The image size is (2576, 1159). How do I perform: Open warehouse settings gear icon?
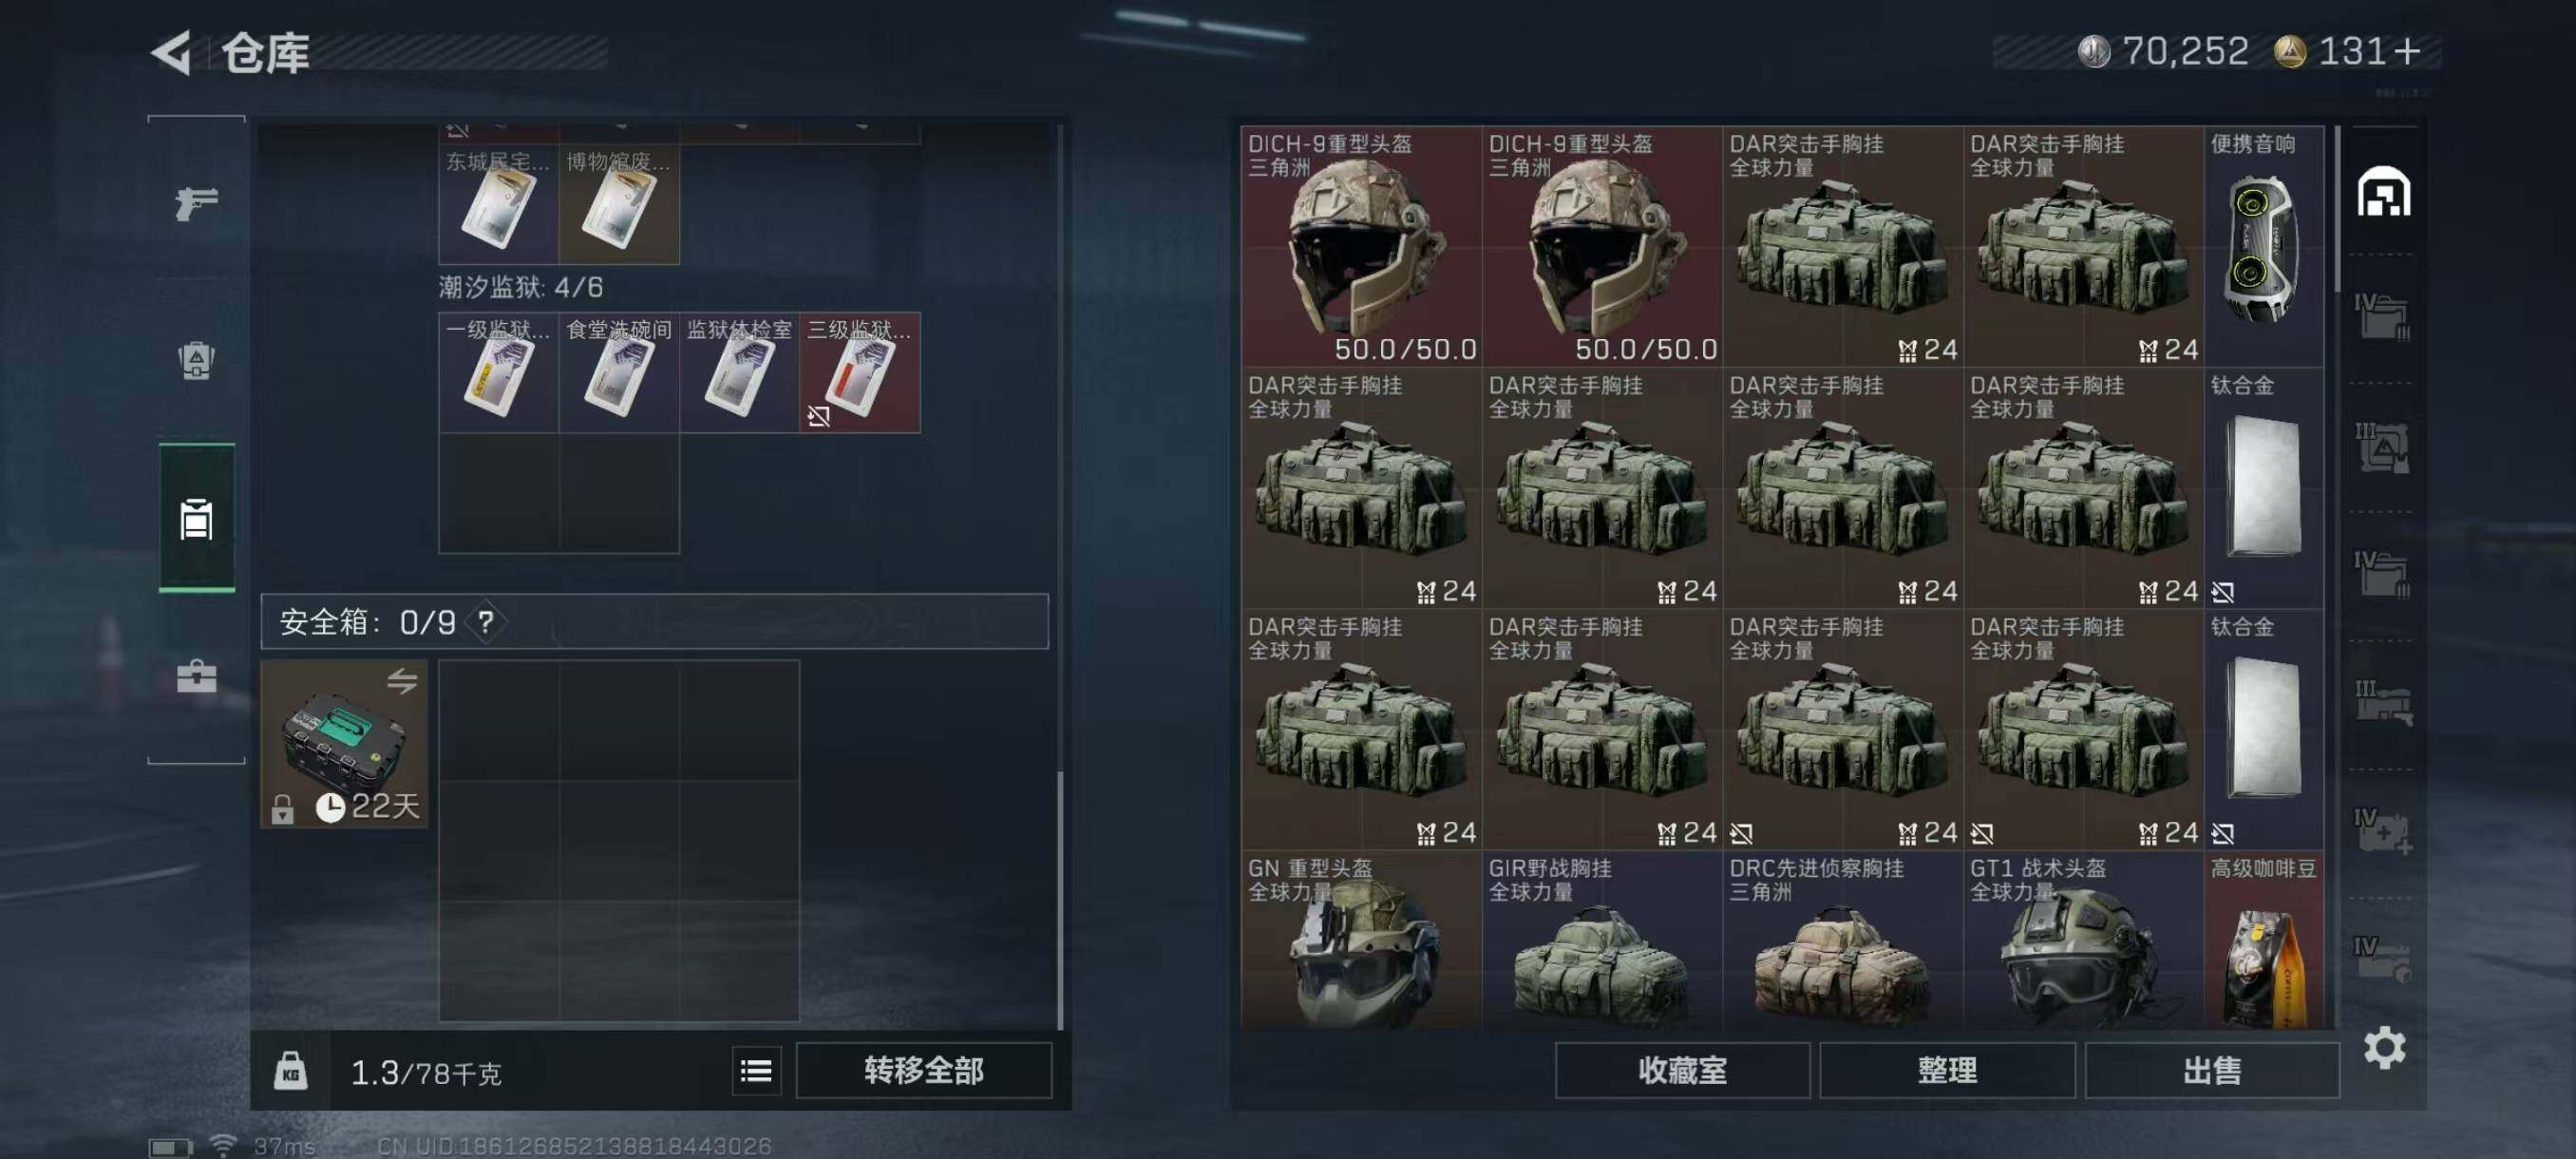[x=2384, y=1048]
